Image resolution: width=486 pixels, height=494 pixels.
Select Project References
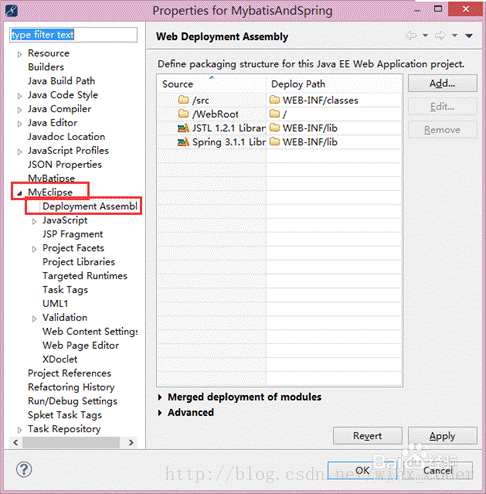click(x=69, y=373)
